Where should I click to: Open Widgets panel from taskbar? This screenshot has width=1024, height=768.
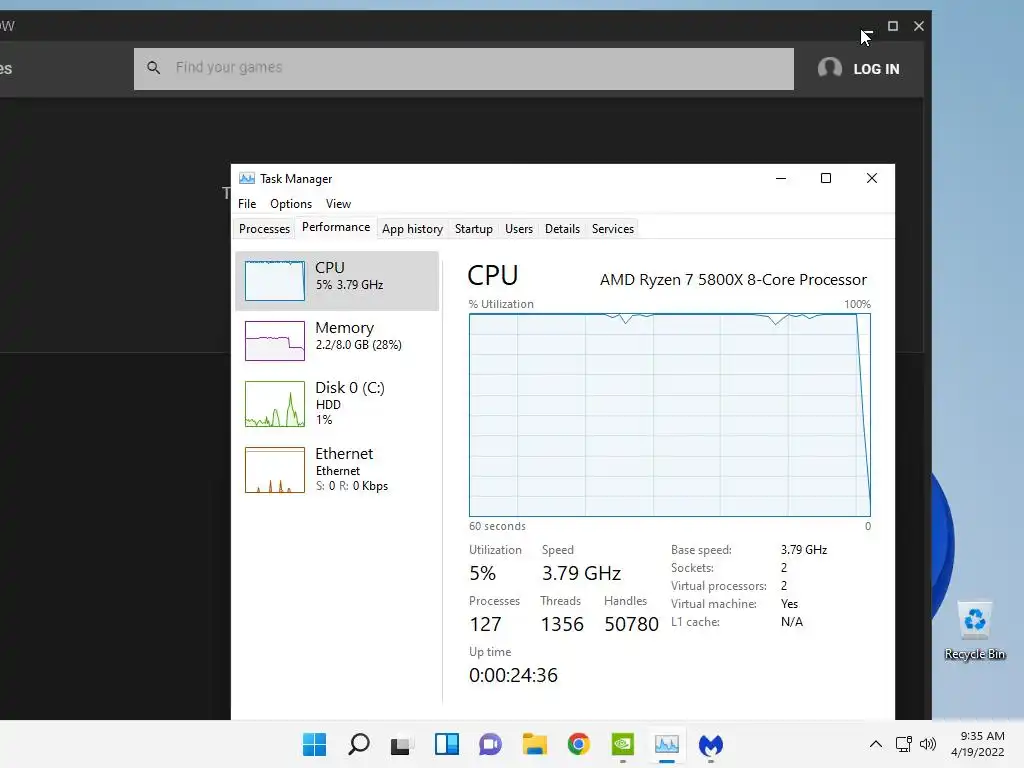point(447,744)
